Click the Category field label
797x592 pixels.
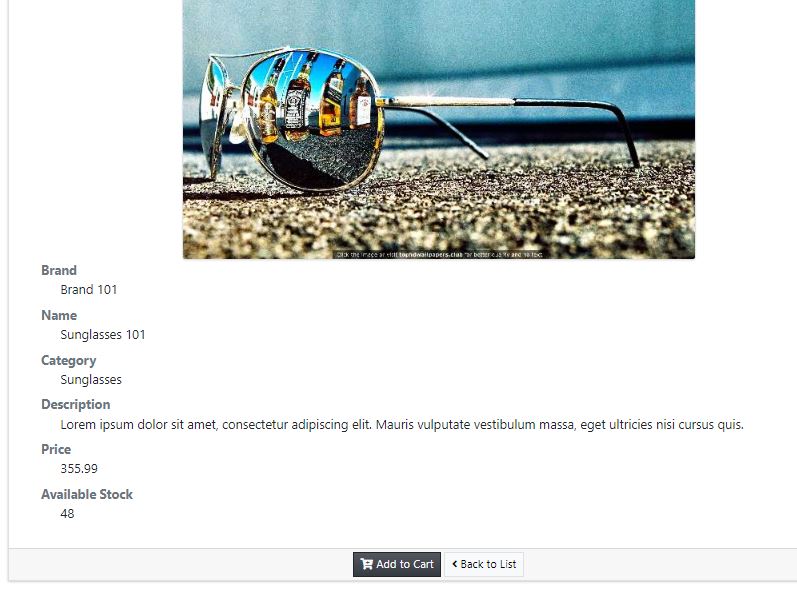click(69, 360)
